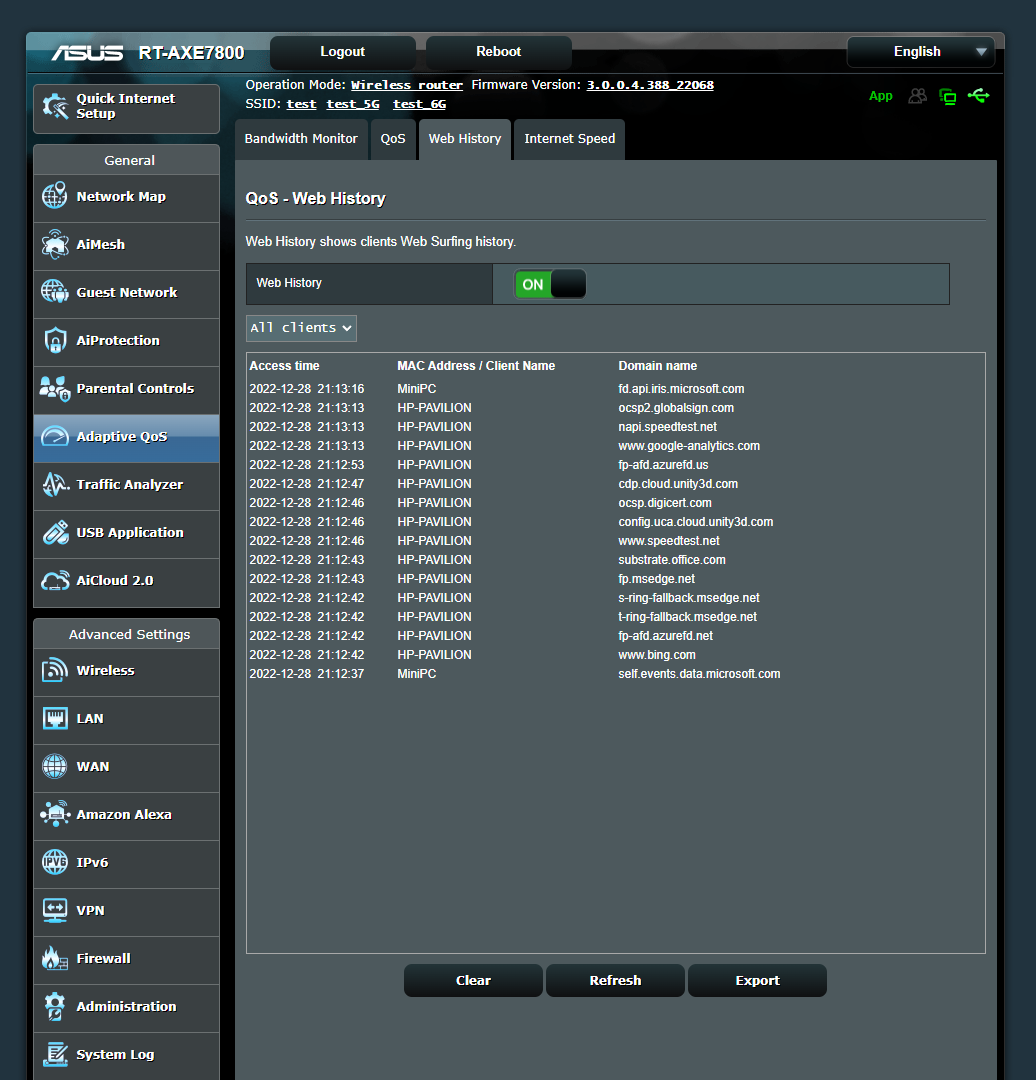Open Network Map from sidebar menu

(x=127, y=197)
